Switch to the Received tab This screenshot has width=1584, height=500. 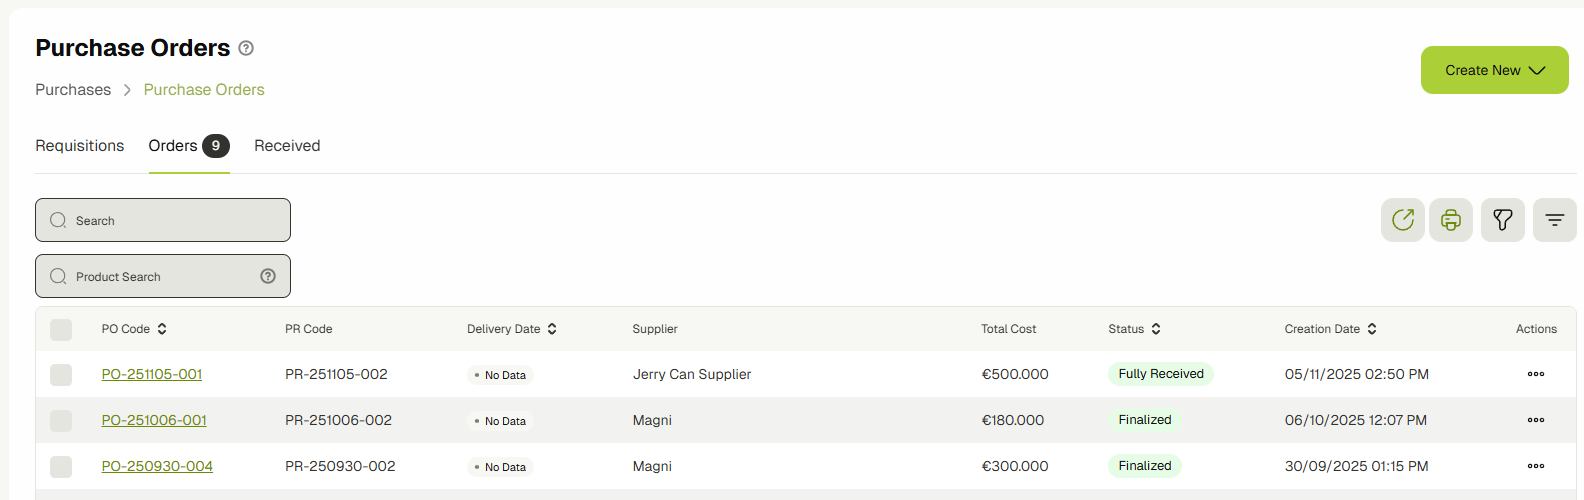(x=287, y=146)
